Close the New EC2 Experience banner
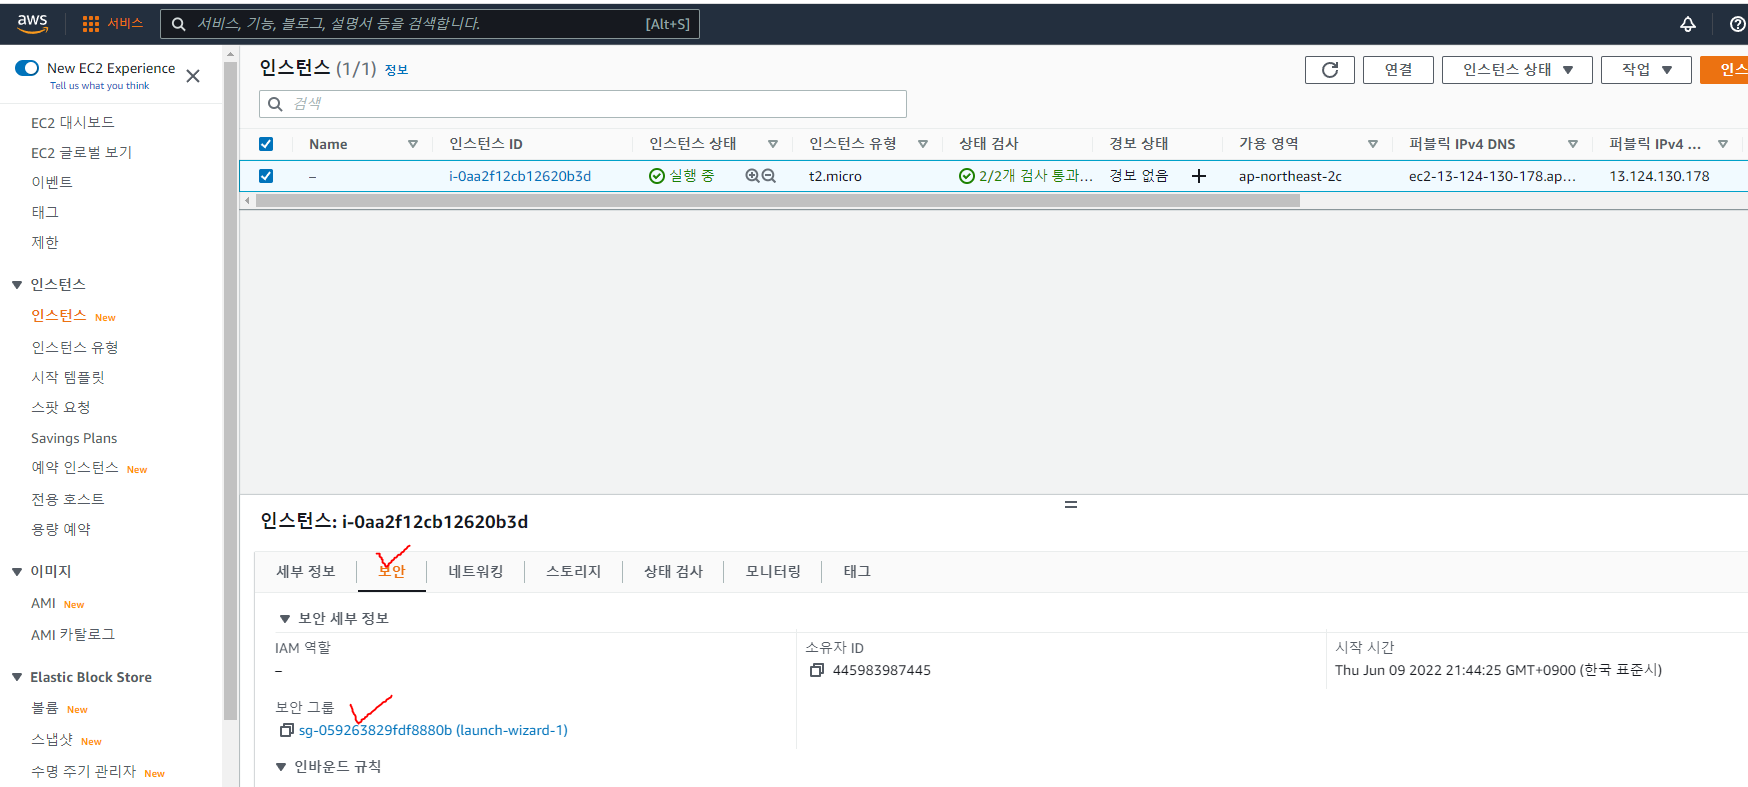 (x=193, y=76)
